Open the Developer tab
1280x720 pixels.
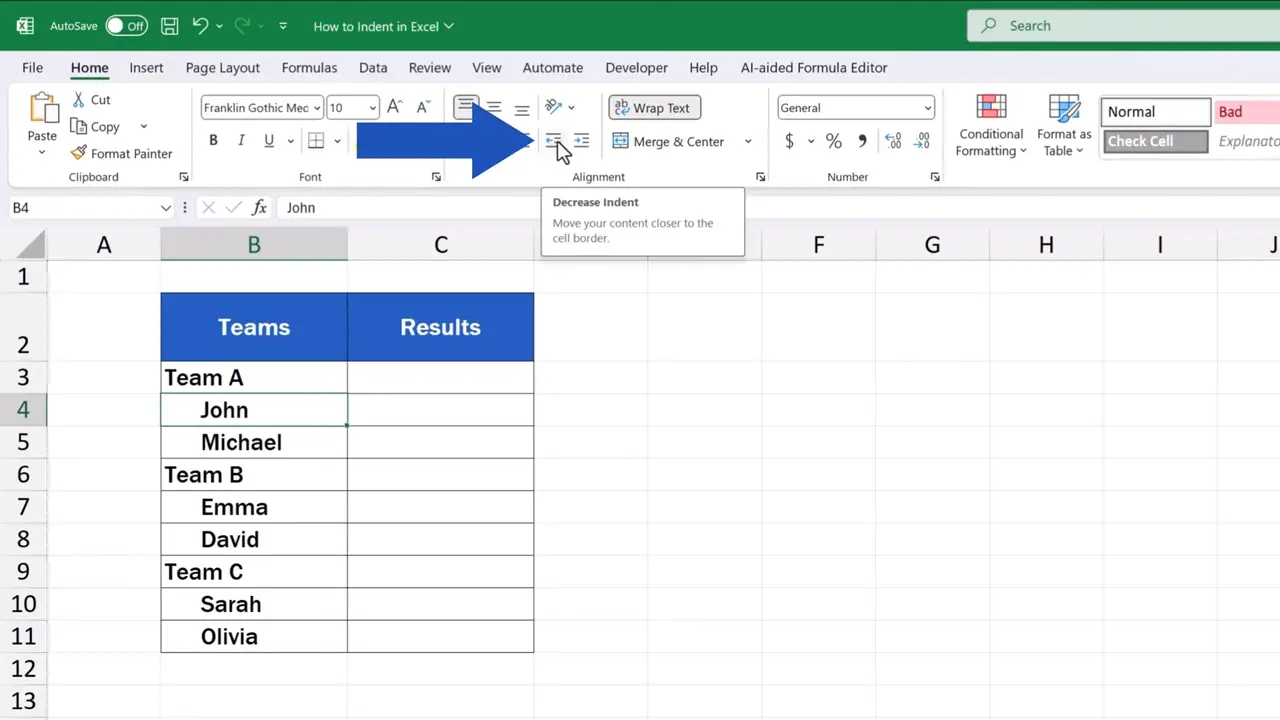point(636,67)
